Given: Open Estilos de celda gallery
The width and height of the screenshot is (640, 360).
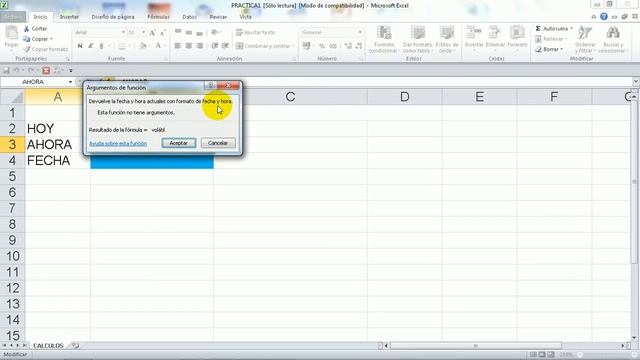Looking at the screenshot, I should [447, 39].
